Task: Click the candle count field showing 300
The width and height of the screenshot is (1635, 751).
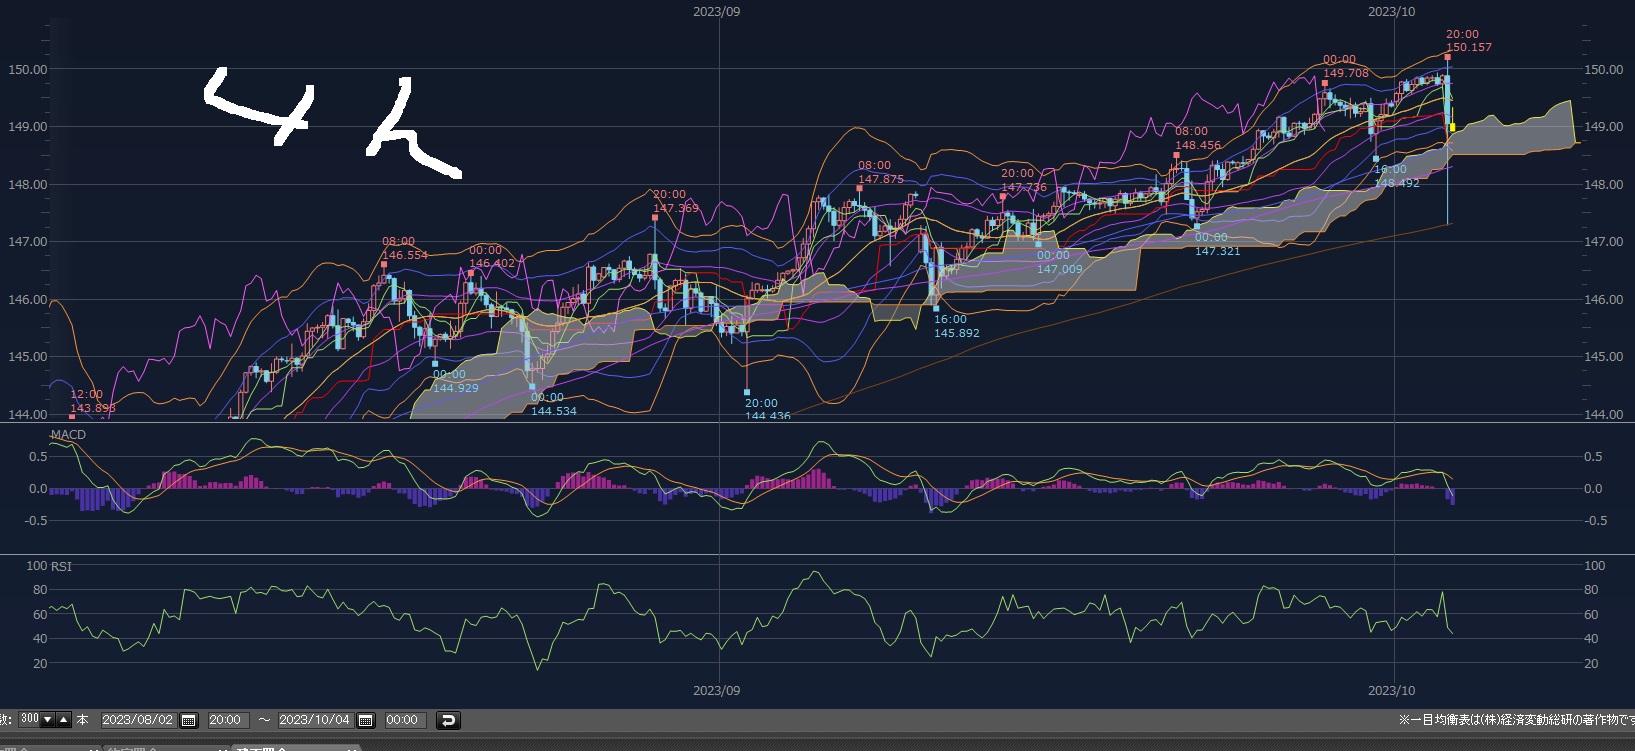Action: coord(29,720)
